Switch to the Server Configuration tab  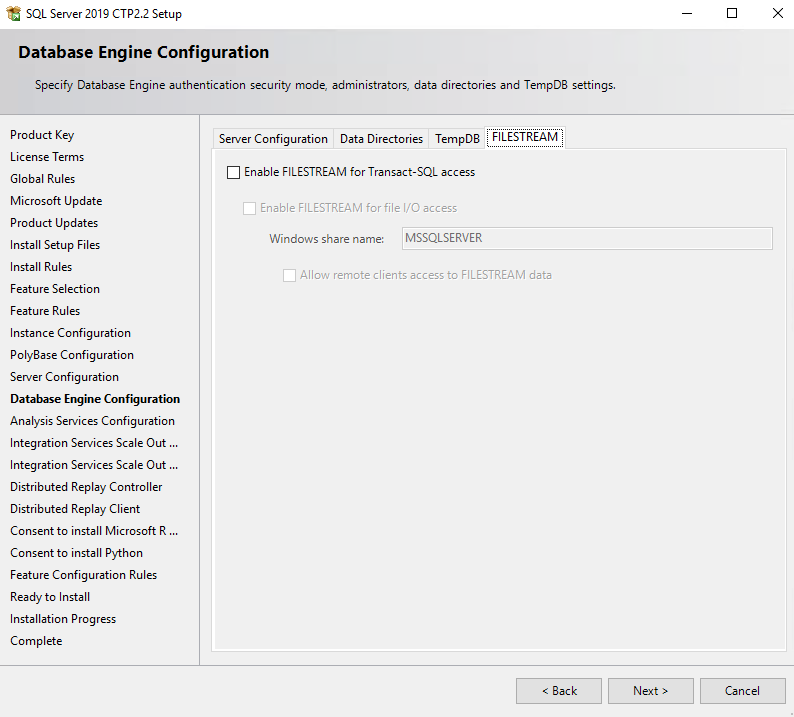pos(273,139)
